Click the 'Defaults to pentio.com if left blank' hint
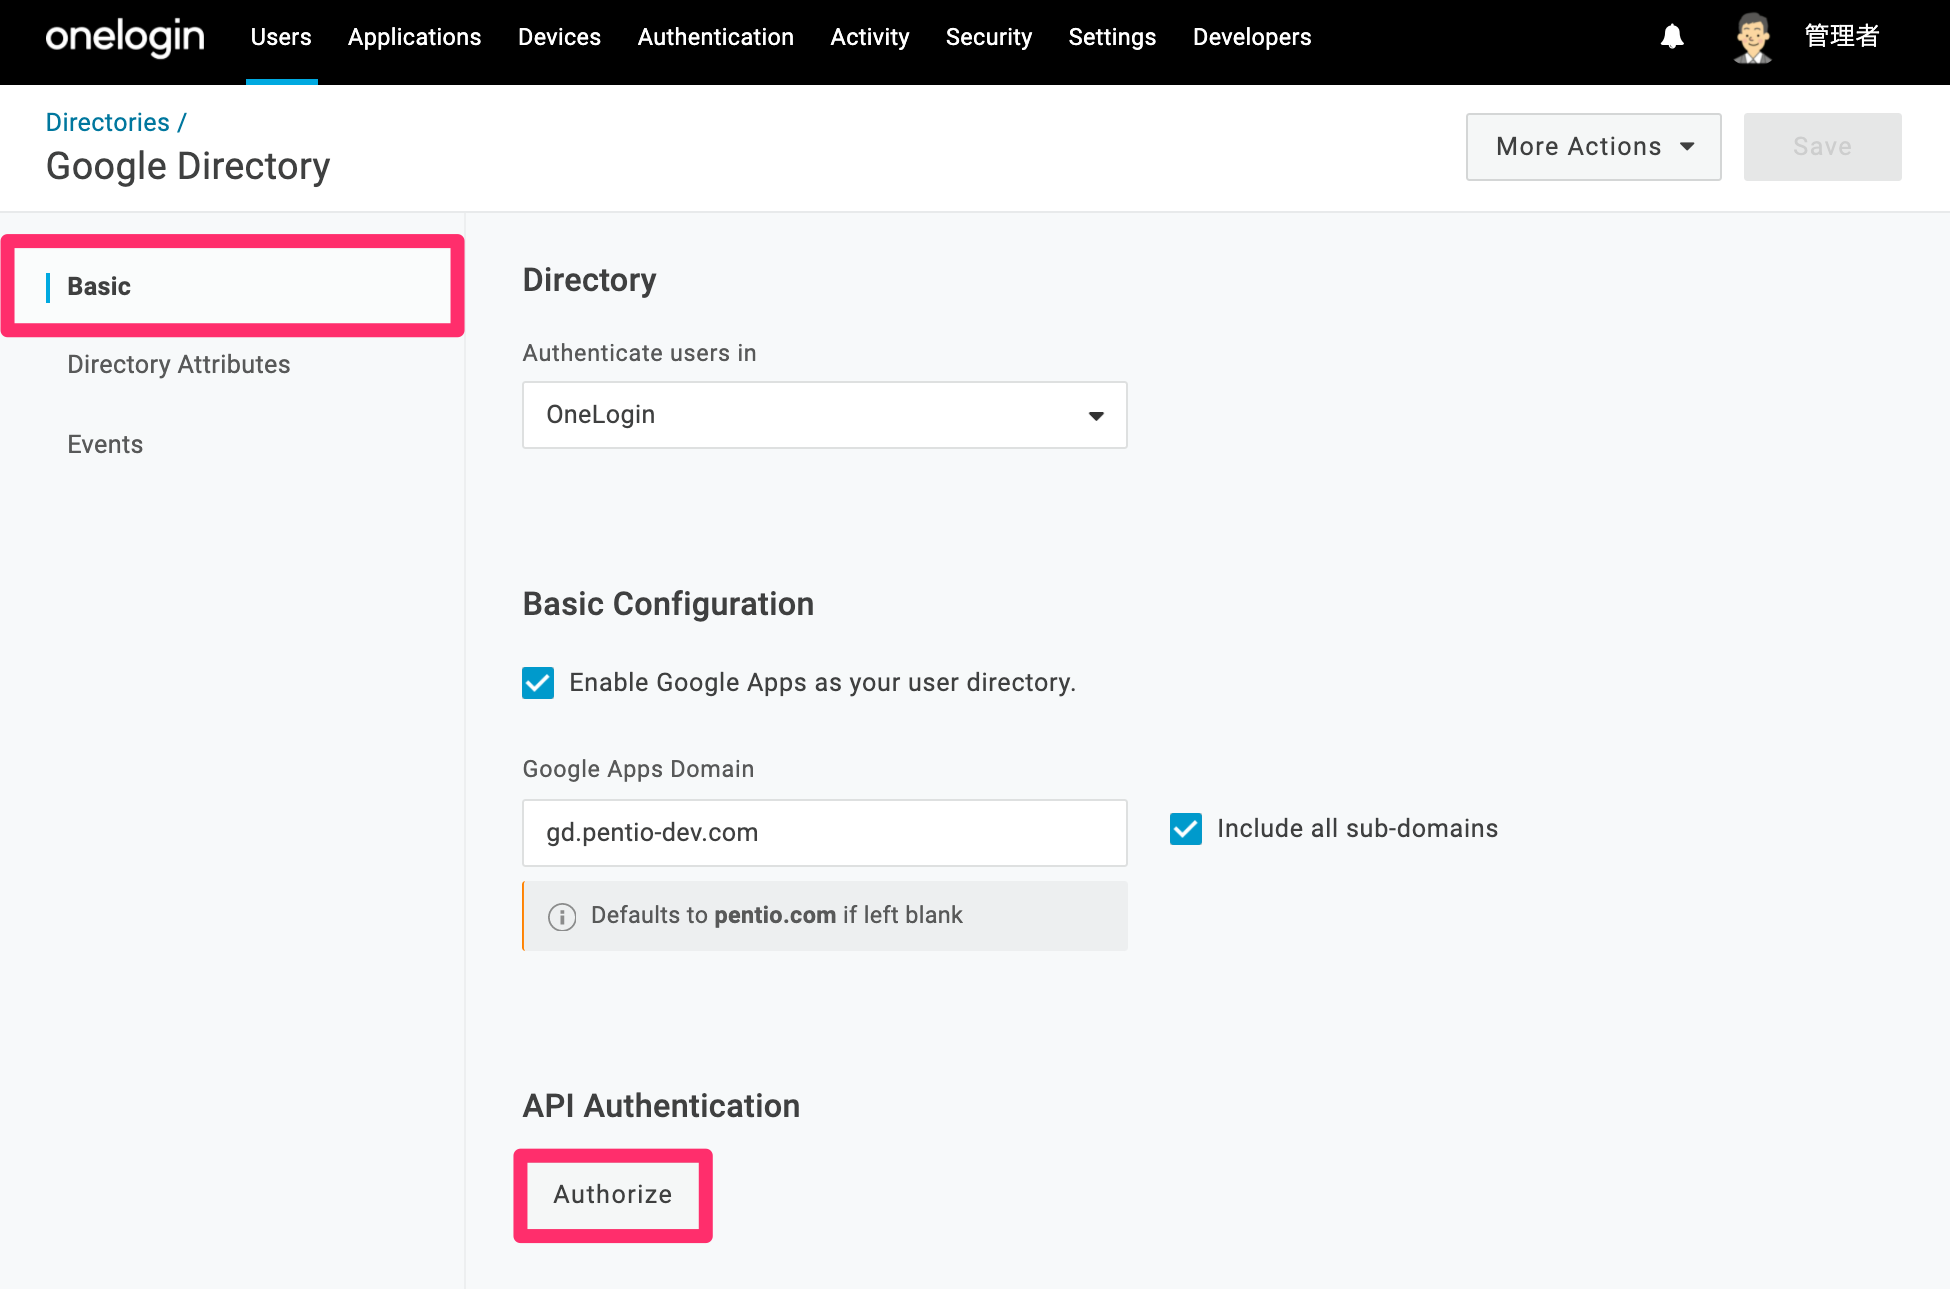Image resolution: width=1950 pixels, height=1289 pixels. point(777,916)
